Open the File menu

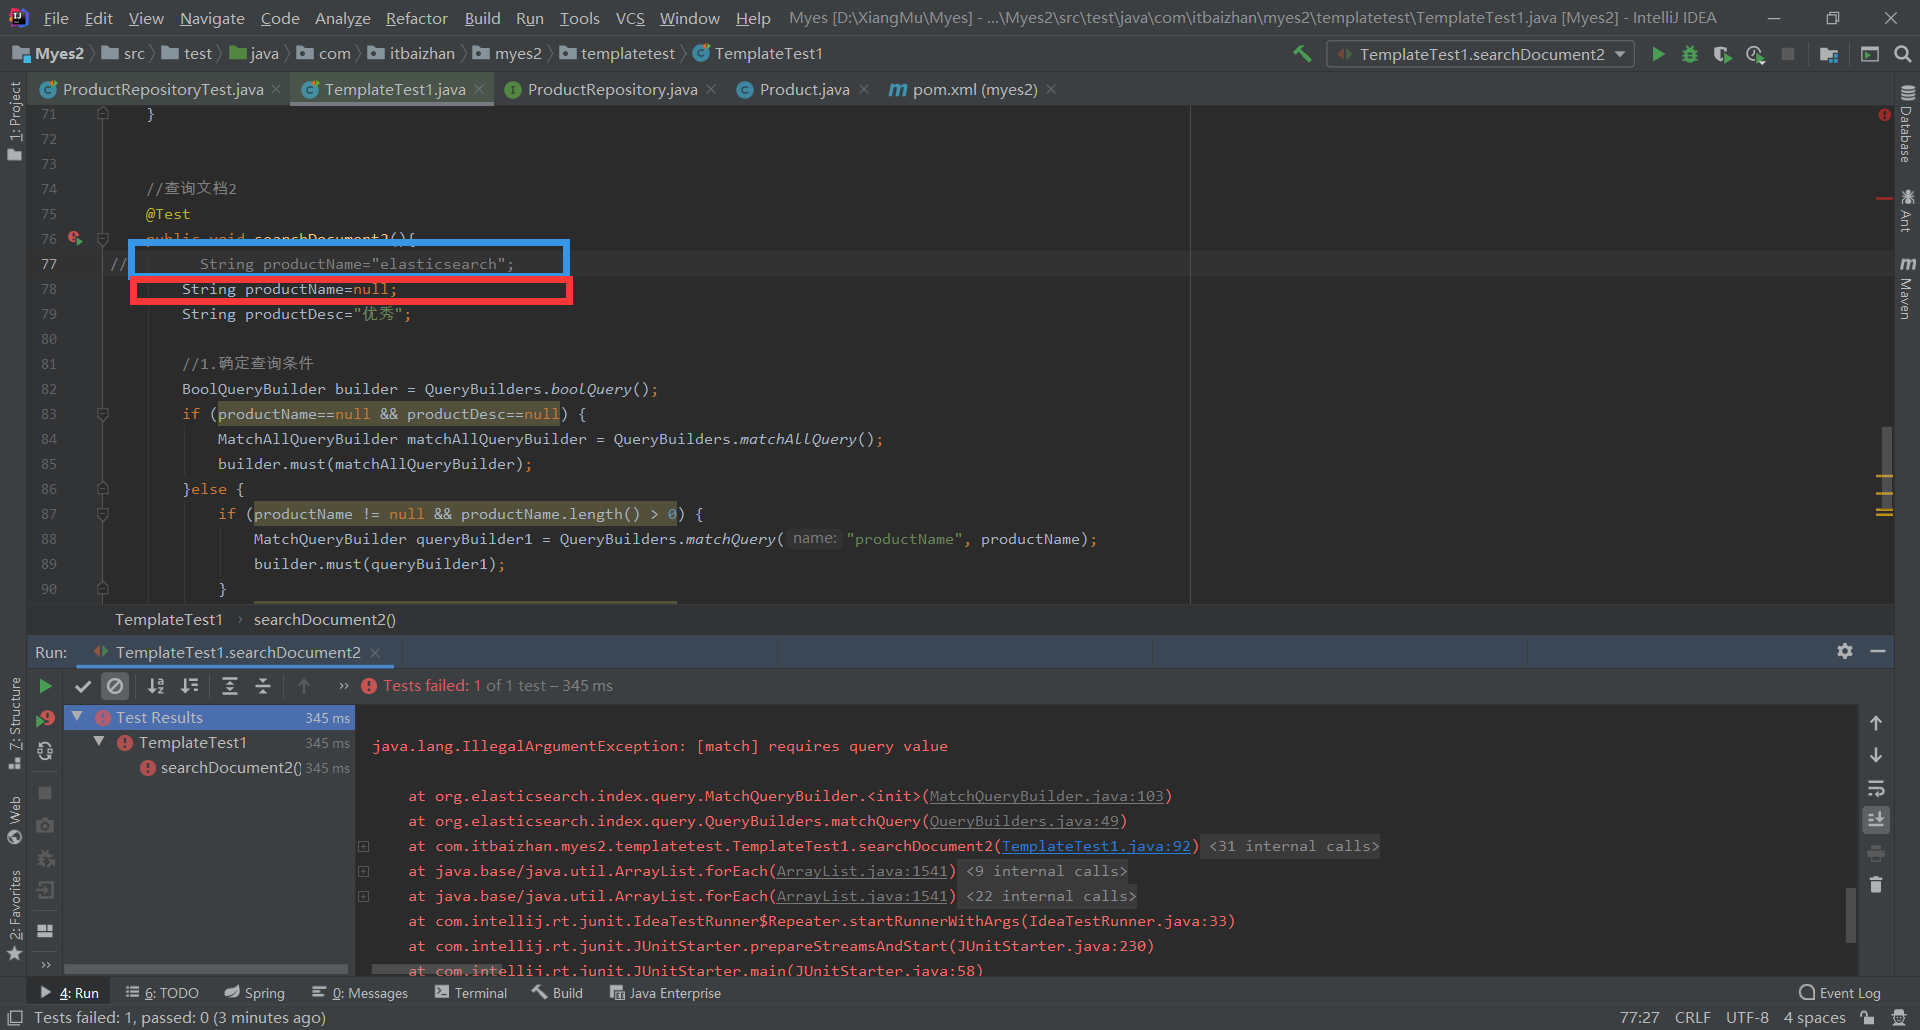tap(56, 18)
